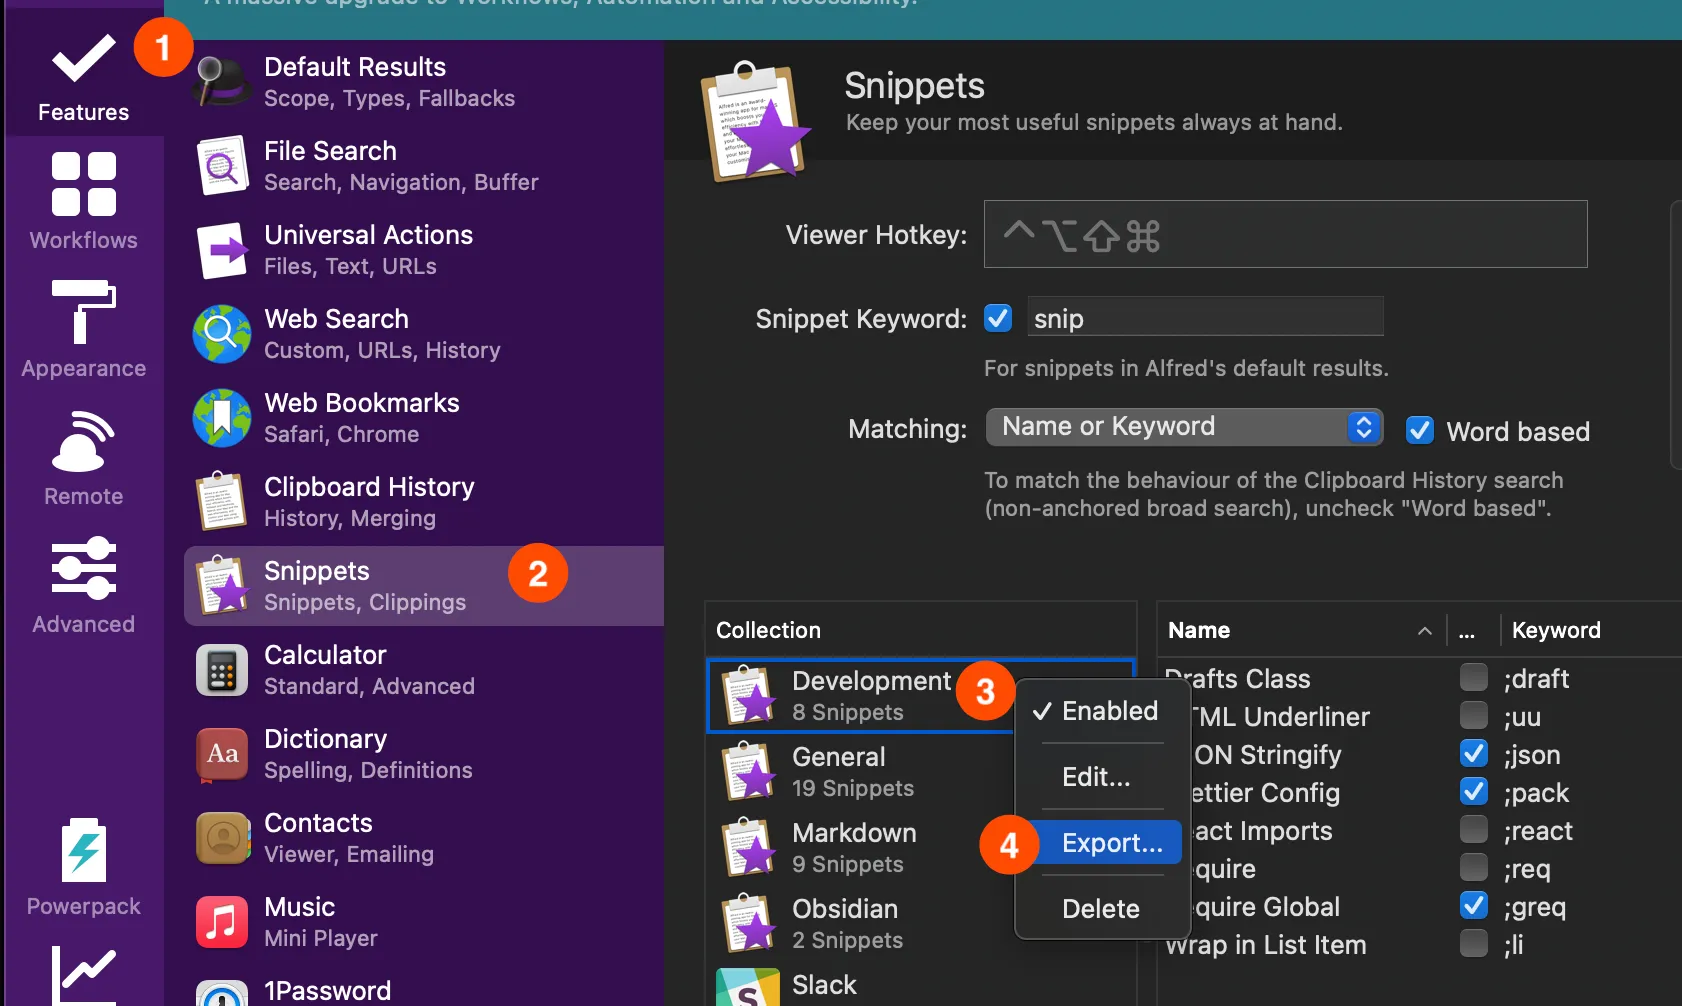
Task: Uncheck the Word based checkbox
Action: coord(1420,431)
